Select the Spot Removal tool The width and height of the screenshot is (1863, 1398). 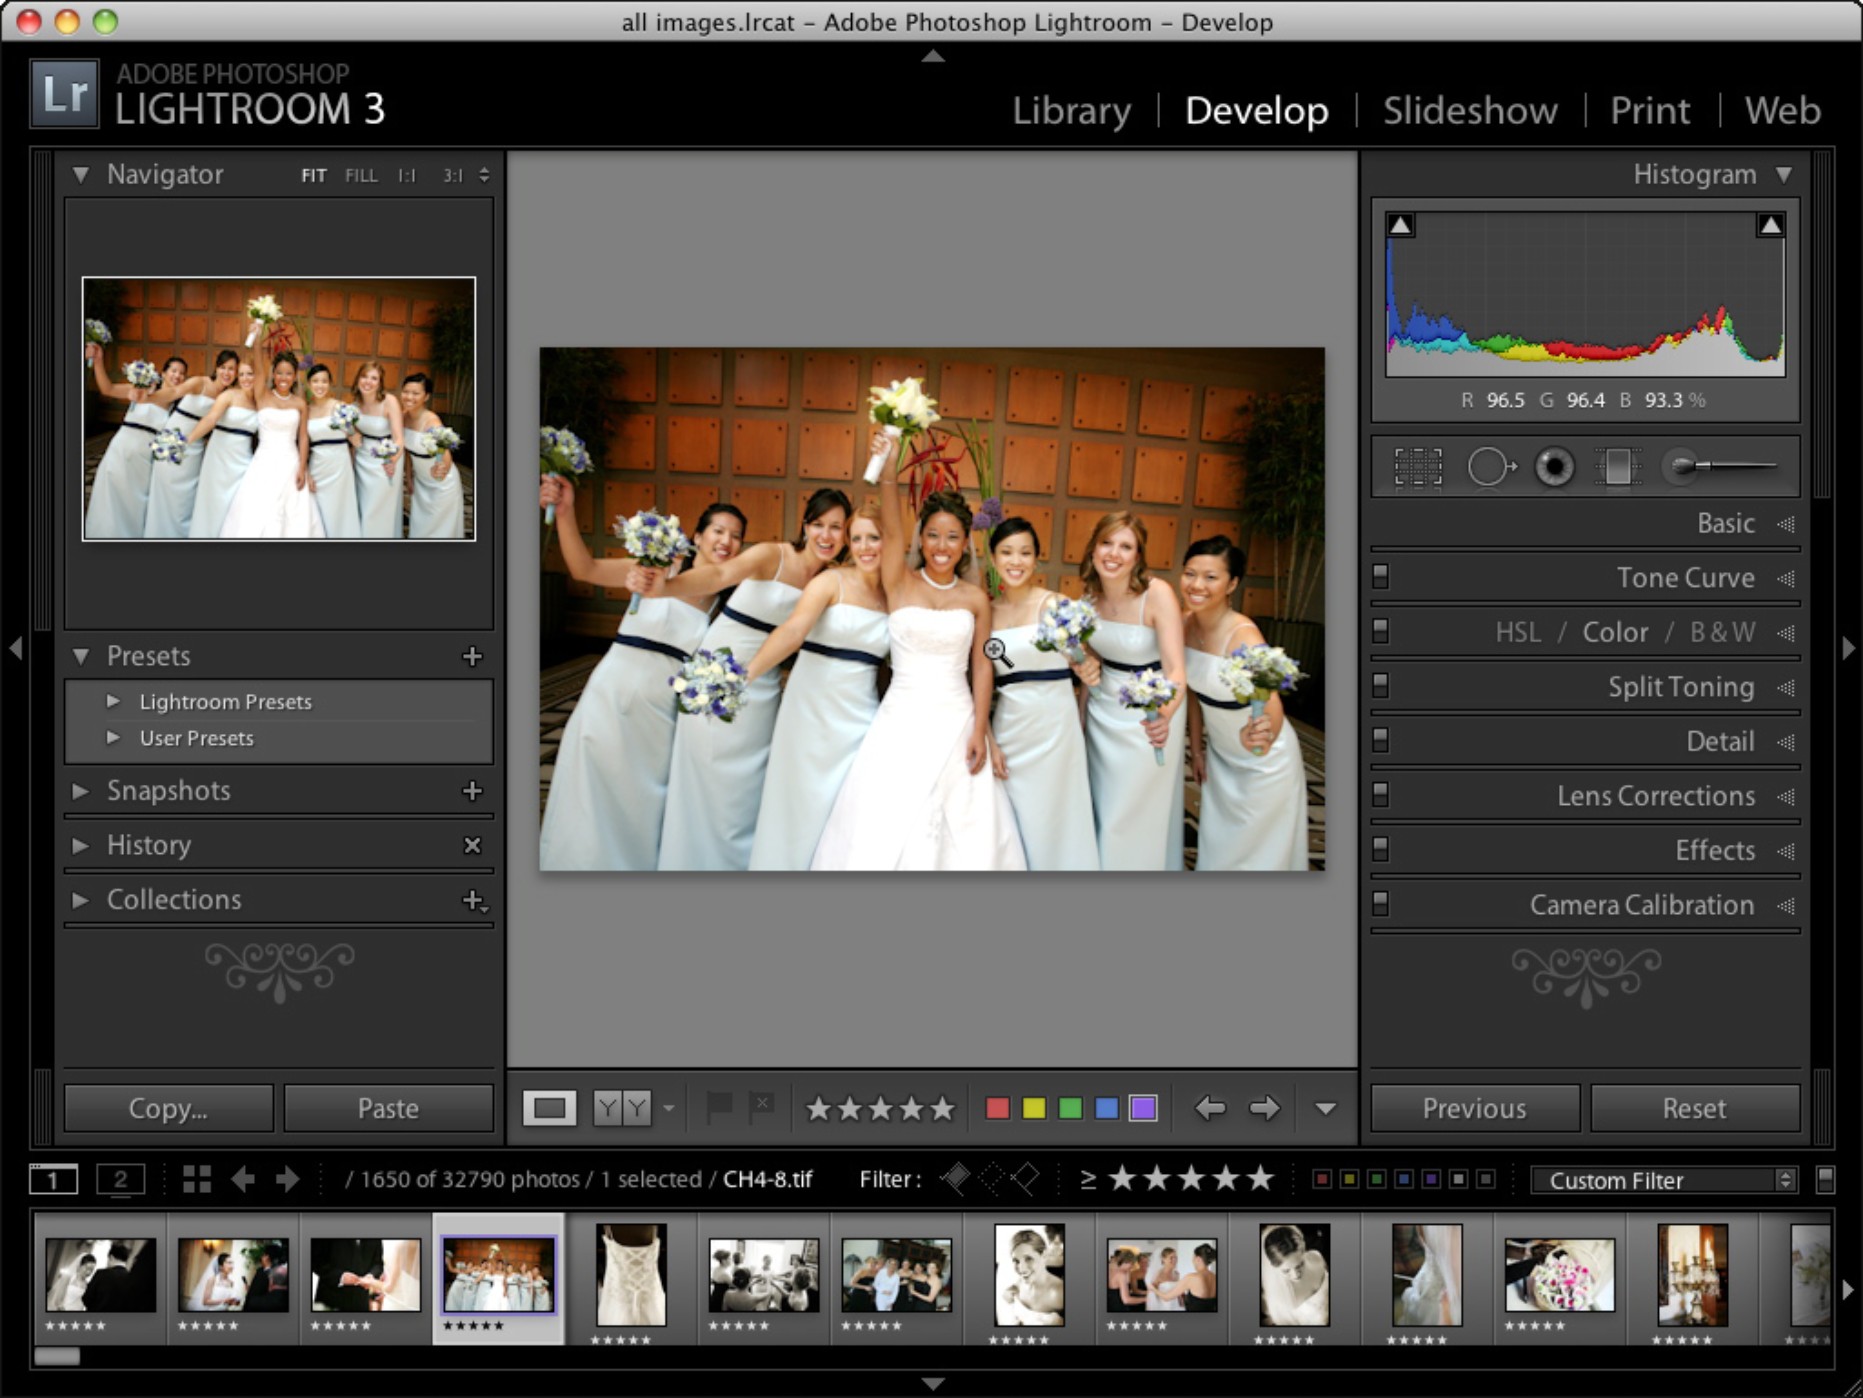point(1491,467)
